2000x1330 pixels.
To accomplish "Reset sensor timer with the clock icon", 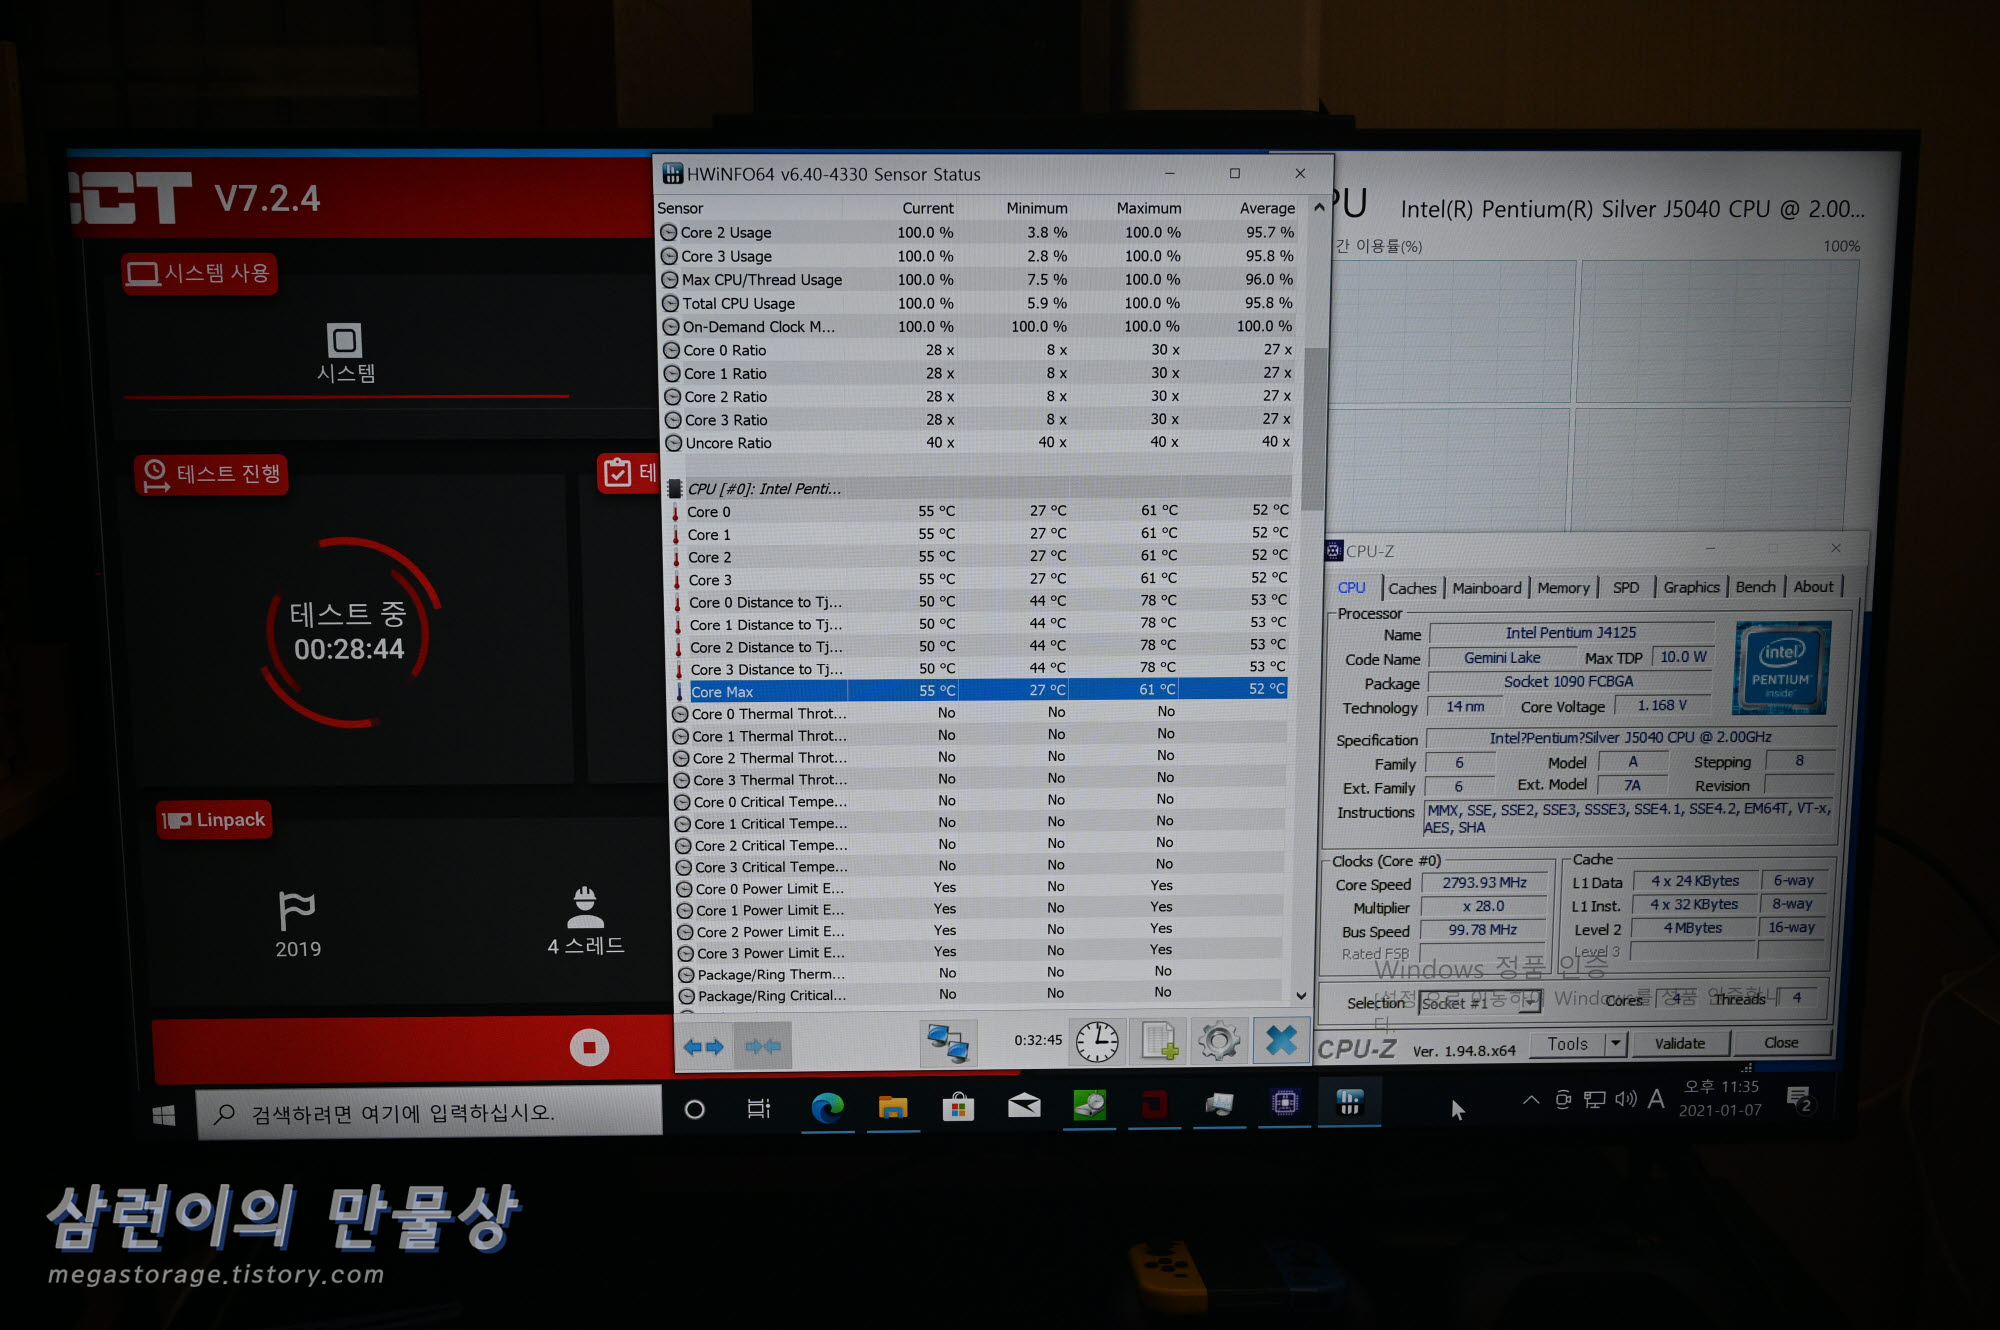I will 1097,1042.
